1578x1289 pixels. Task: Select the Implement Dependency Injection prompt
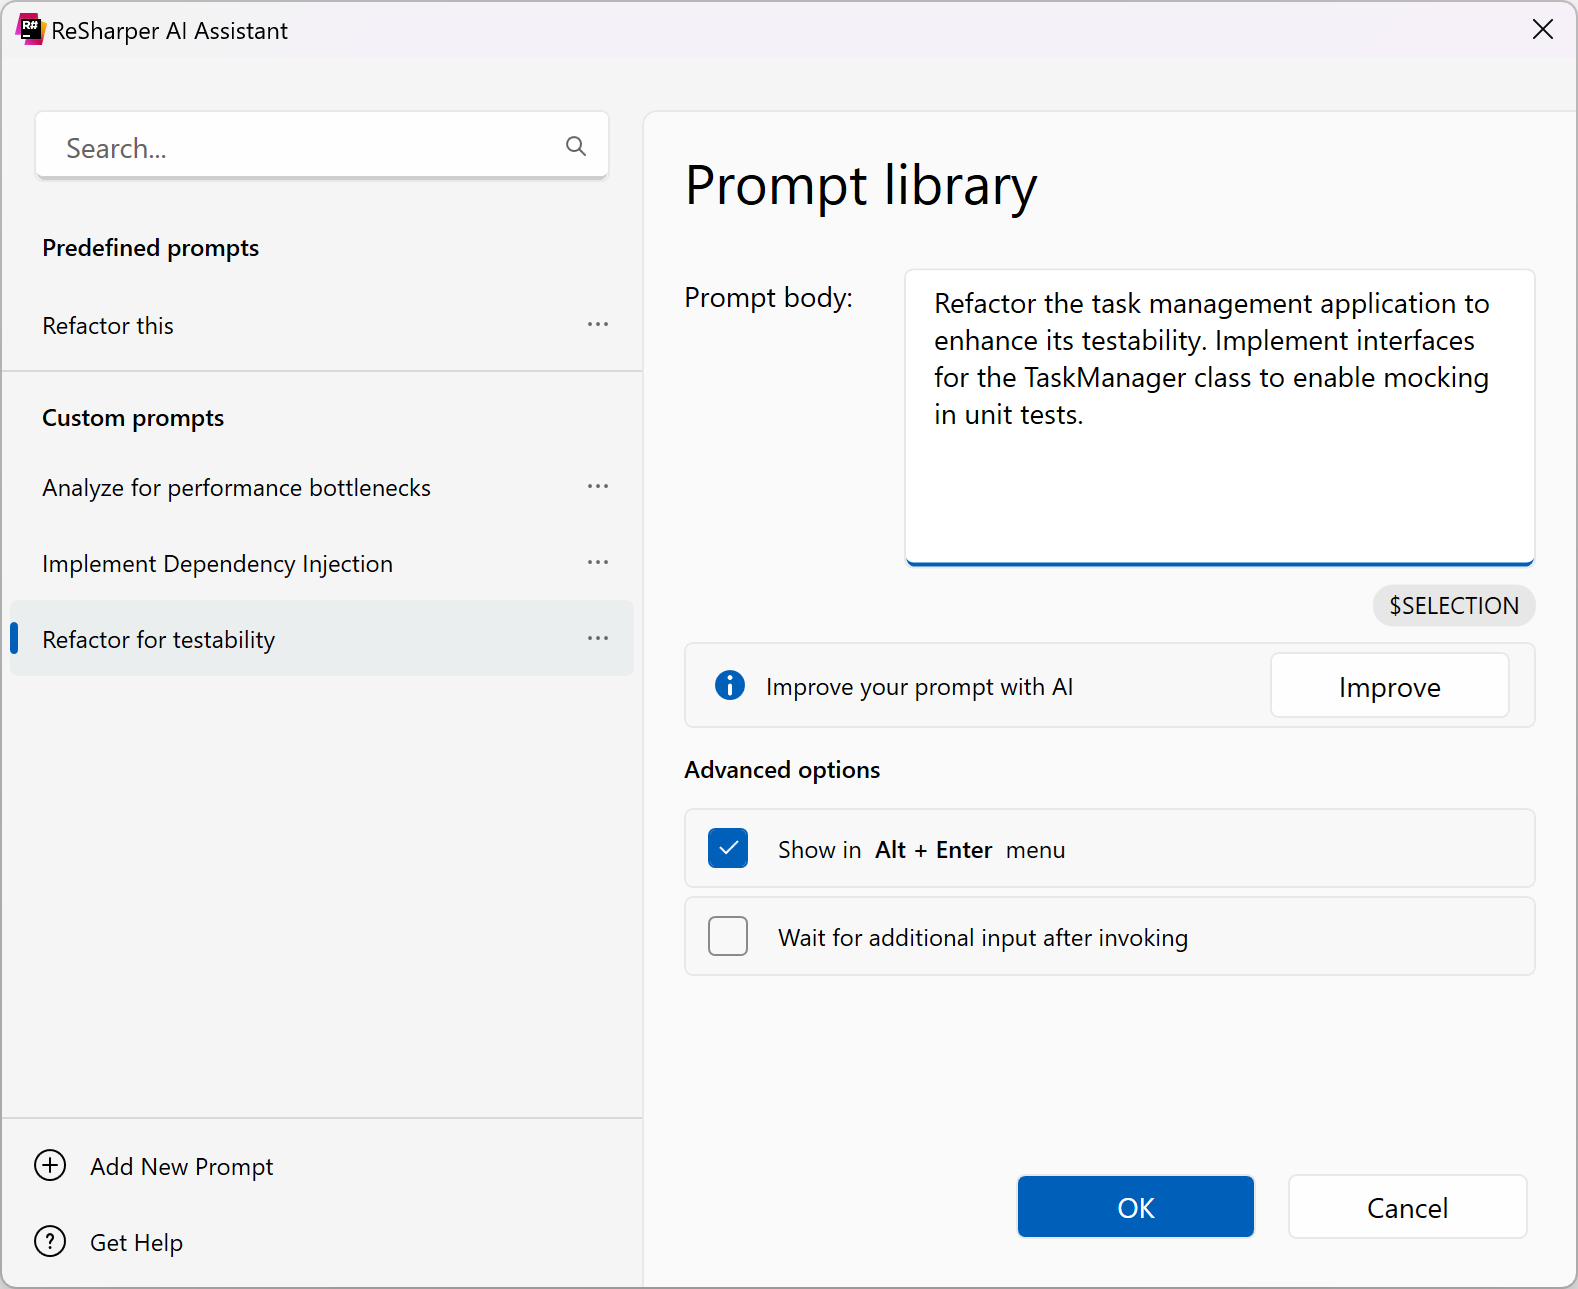coord(322,563)
